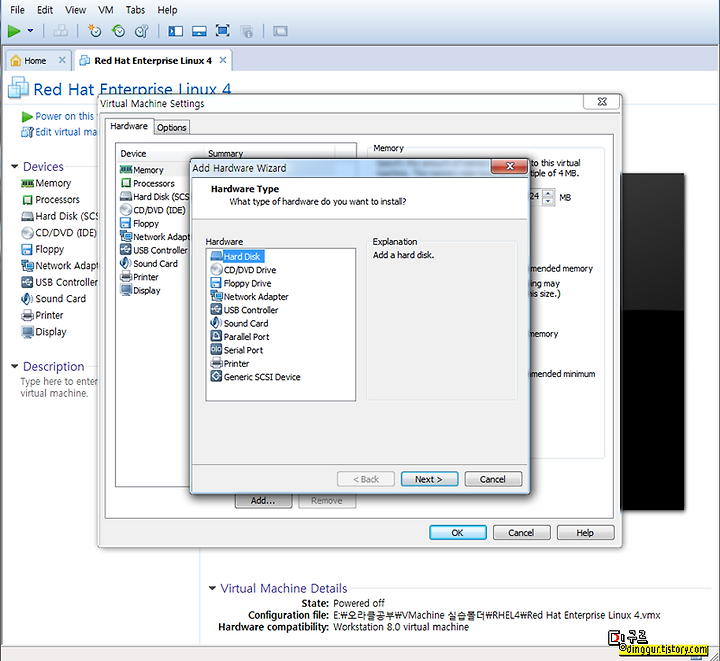Click Edit virtual machine settings link
The image size is (720, 661).
(59, 132)
